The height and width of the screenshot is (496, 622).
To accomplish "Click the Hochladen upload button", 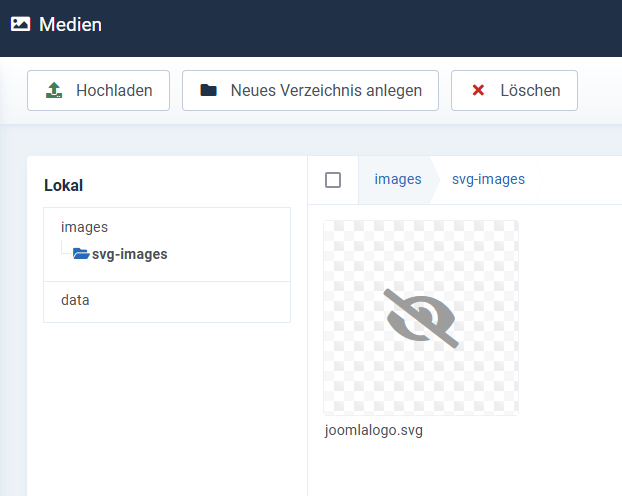I will [x=98, y=90].
